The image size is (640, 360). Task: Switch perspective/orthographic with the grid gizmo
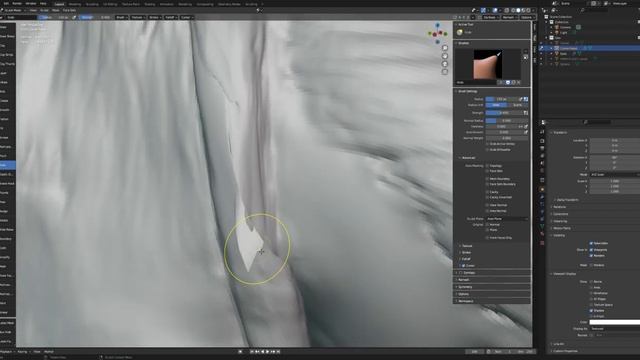click(x=445, y=71)
